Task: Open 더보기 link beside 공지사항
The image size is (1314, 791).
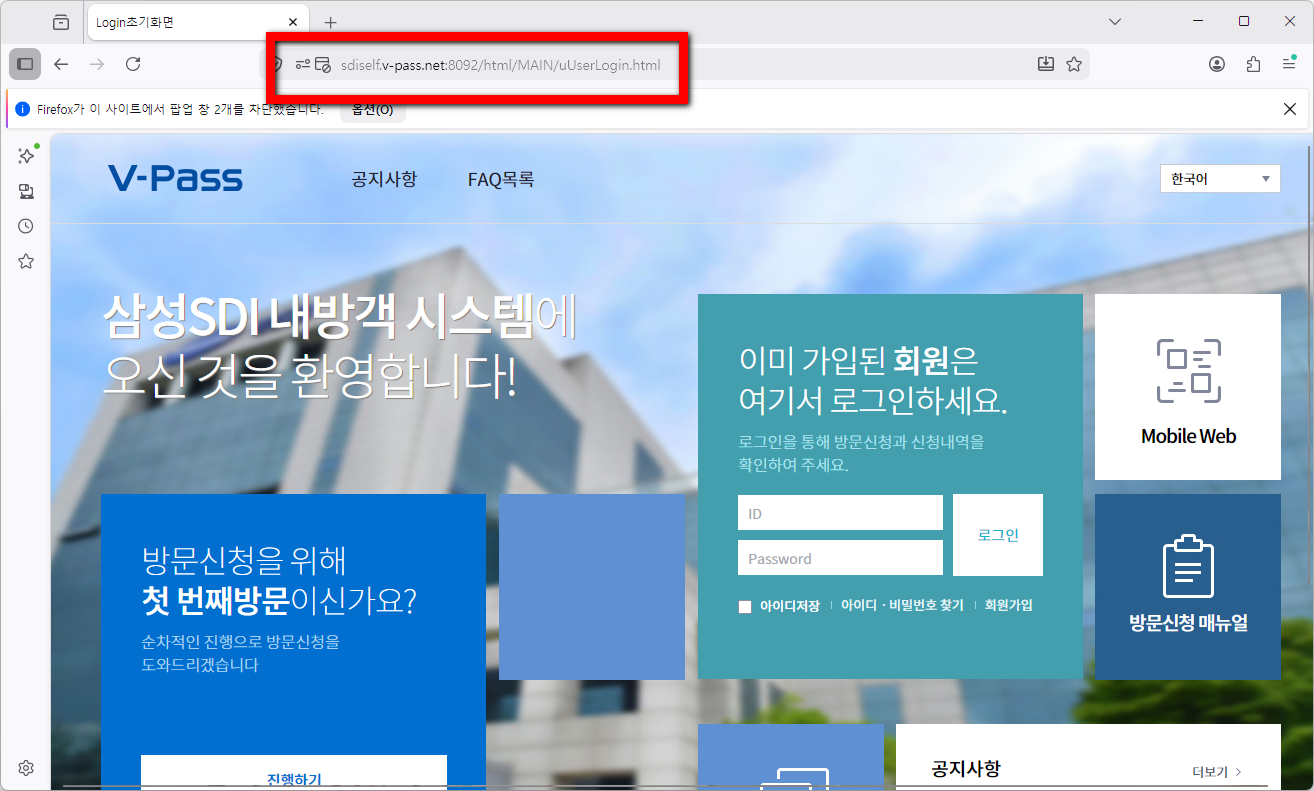Action: 1217,772
